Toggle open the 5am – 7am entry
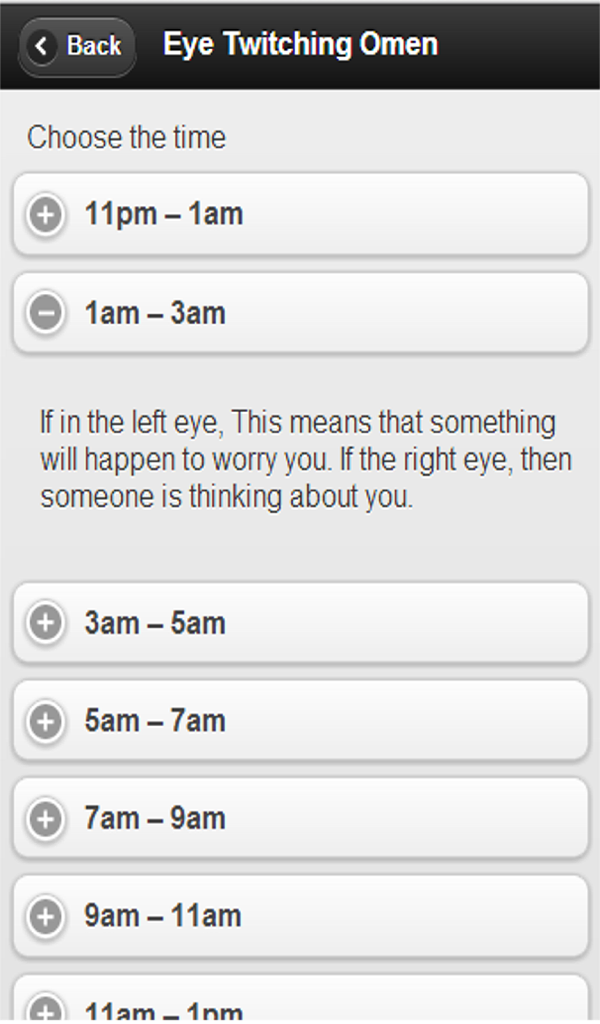Image resolution: width=600 pixels, height=1024 pixels. pos(300,721)
